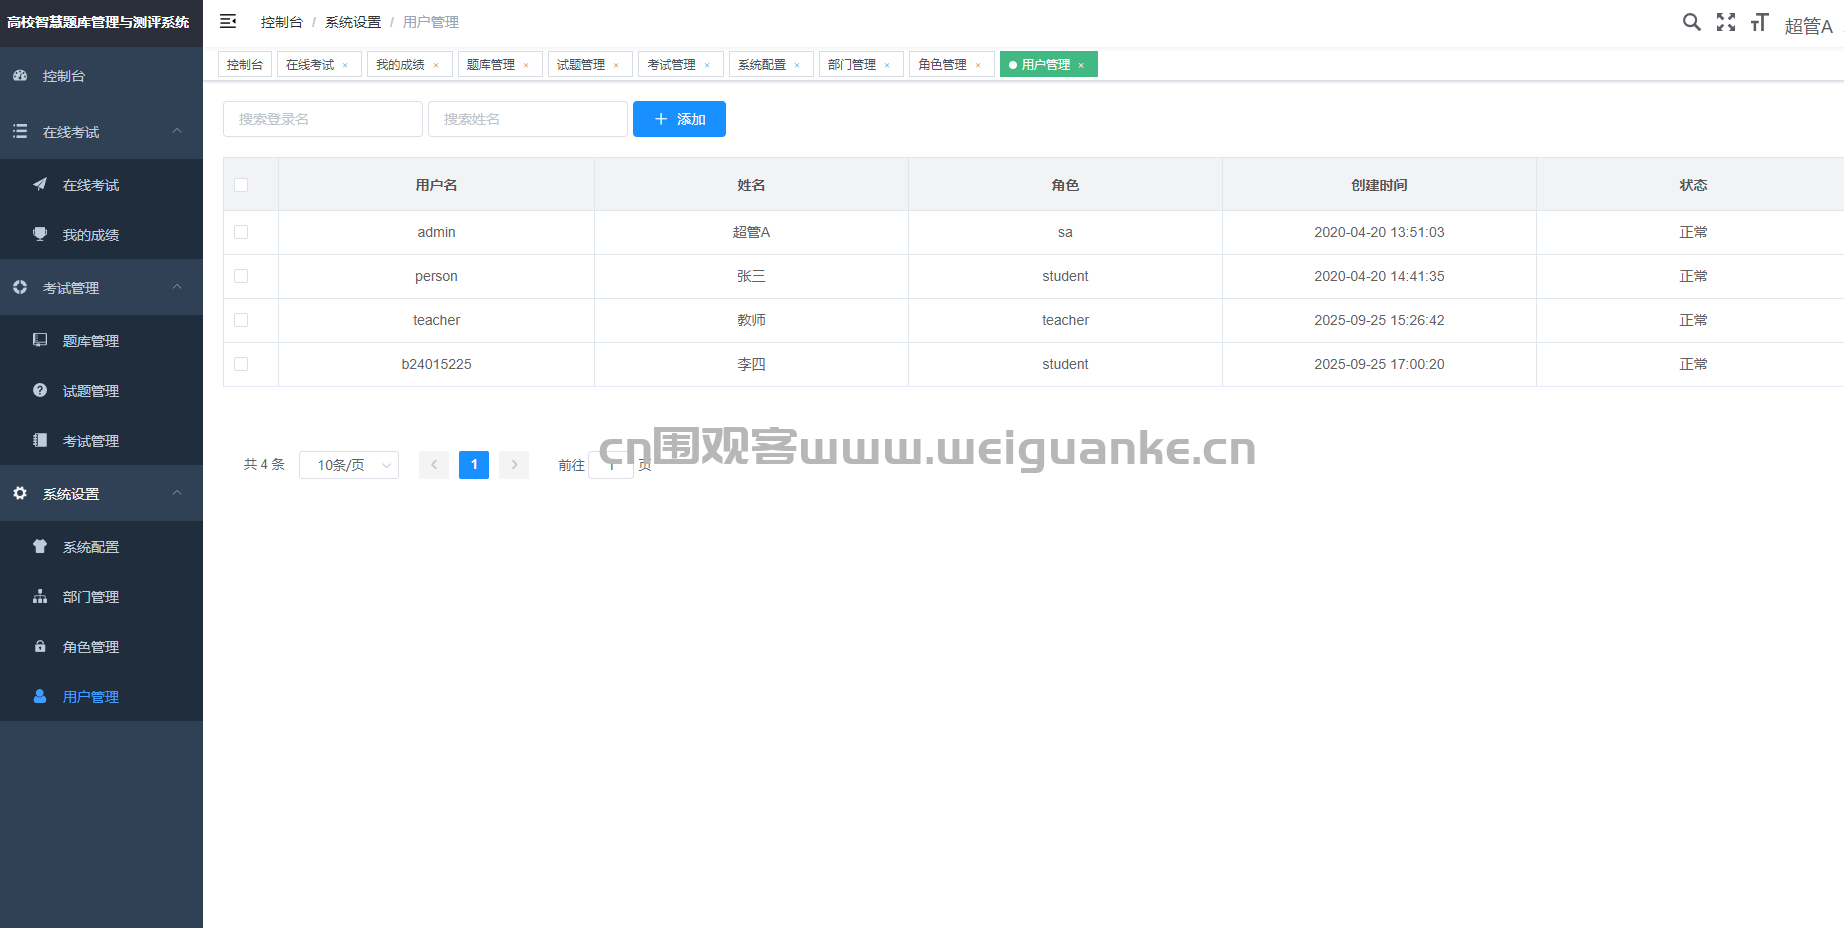Viewport: 1844px width, 928px height.
Task: Open 题库管理 from the sidebar
Action: click(x=90, y=341)
